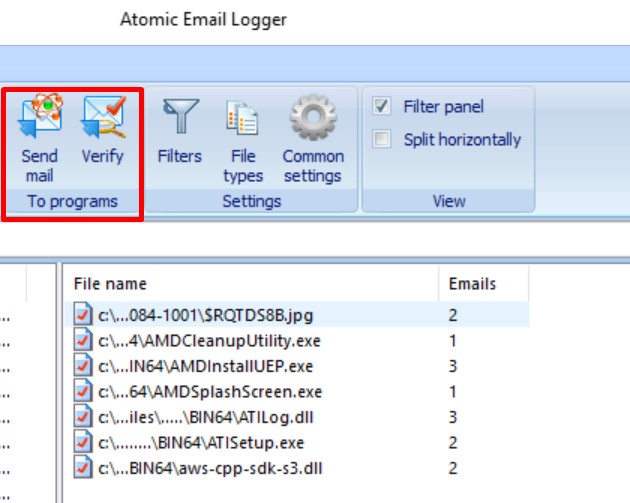Viewport: 630px width, 503px height.
Task: Toggle check icon for AMDInstallUEP.exe
Action: pos(83,365)
